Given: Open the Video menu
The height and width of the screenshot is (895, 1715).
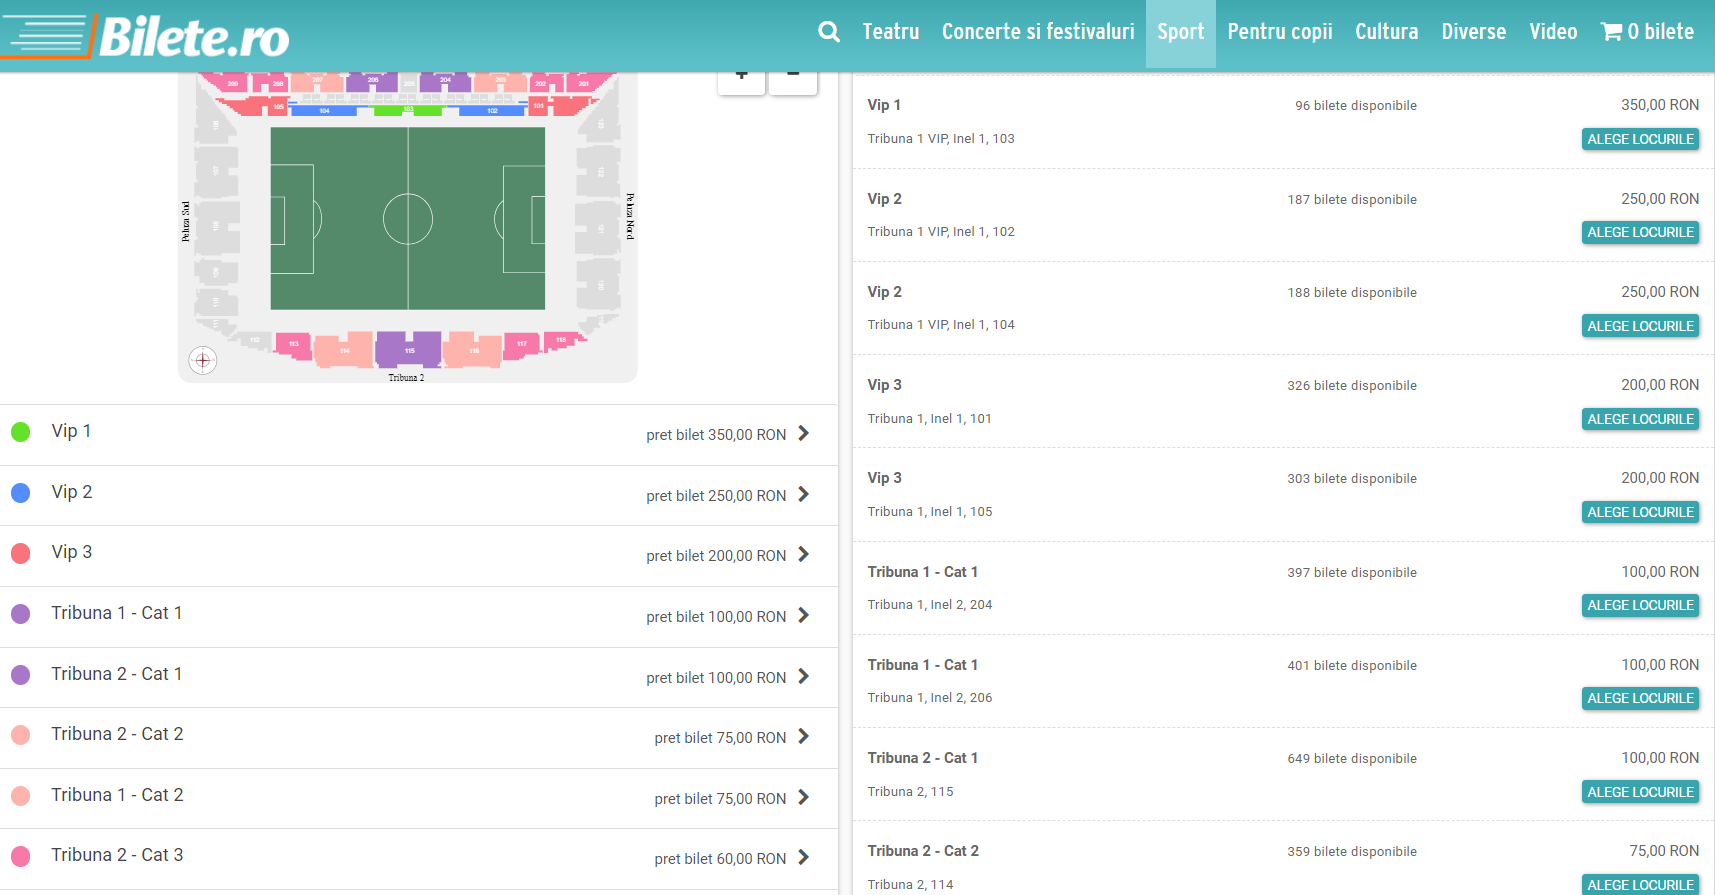Looking at the screenshot, I should (1553, 32).
